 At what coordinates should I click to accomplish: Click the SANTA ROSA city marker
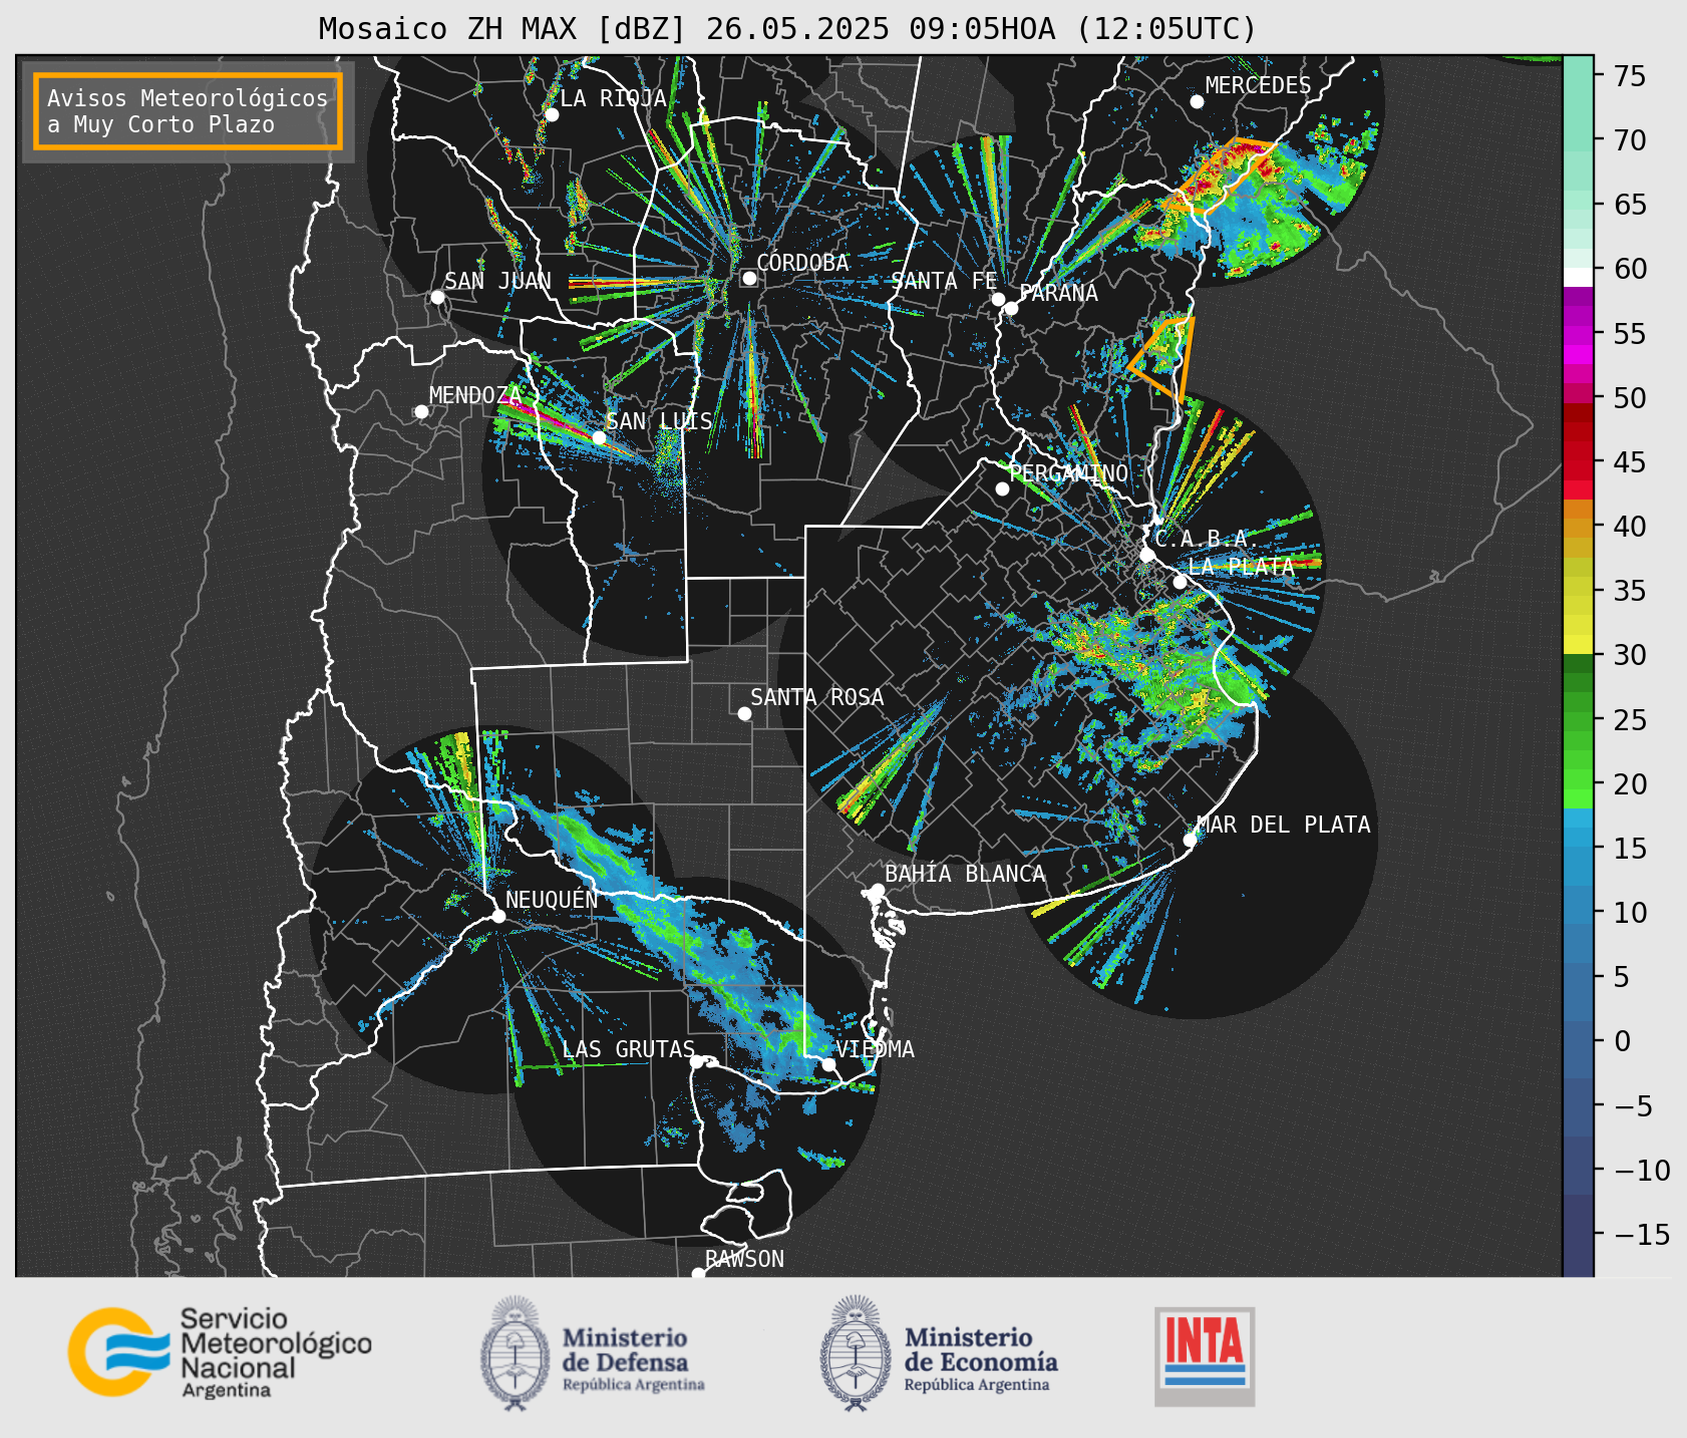744,713
